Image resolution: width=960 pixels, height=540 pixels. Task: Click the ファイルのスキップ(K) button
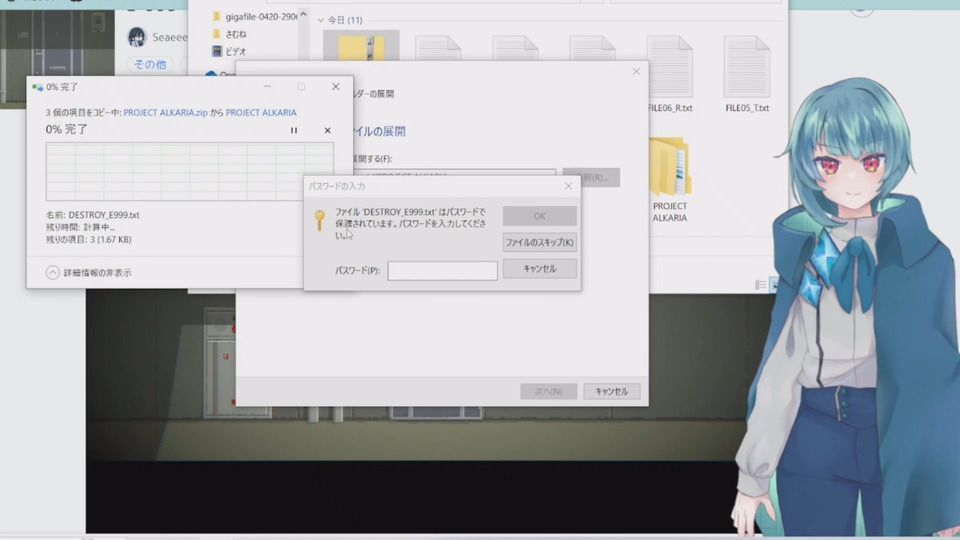pos(539,242)
